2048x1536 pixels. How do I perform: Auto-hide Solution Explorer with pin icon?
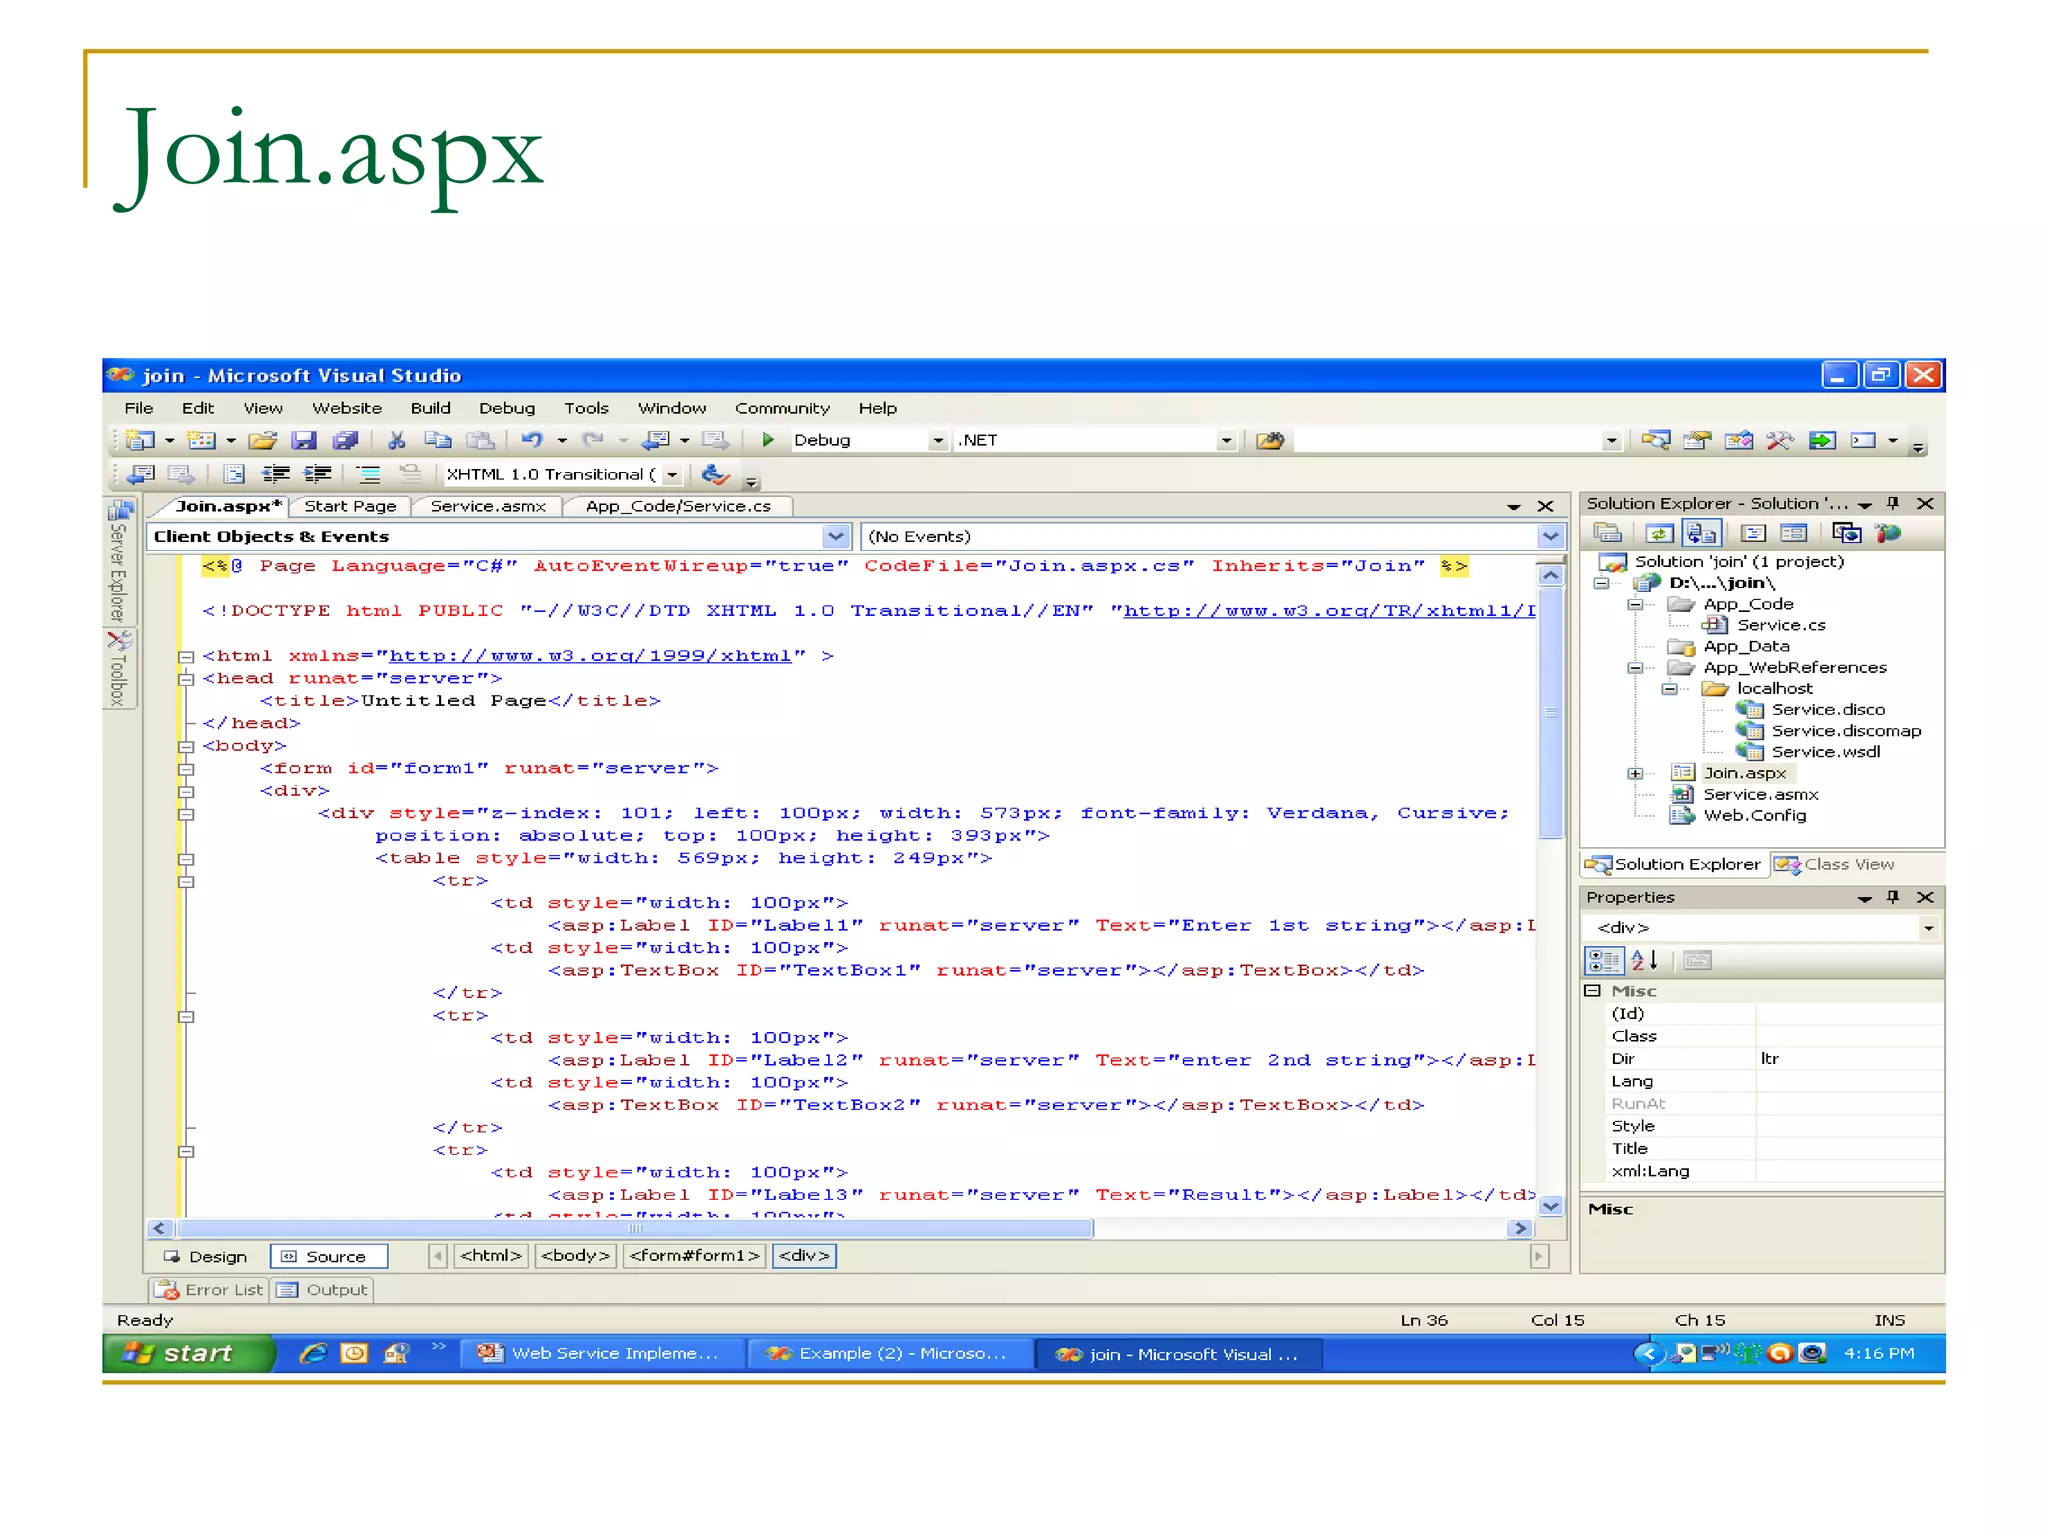point(1893,503)
